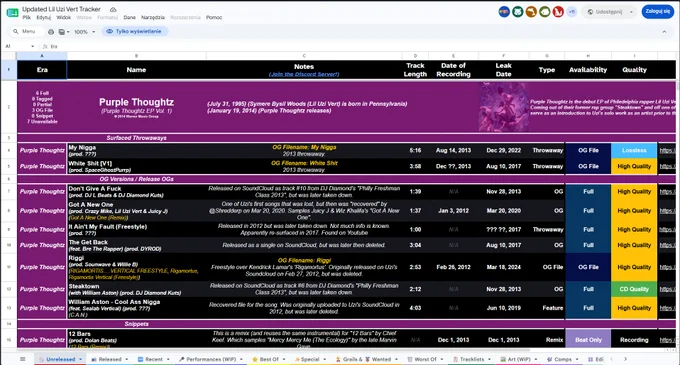Open the Narzędzia menu
The image size is (680, 365).
(x=153, y=17)
